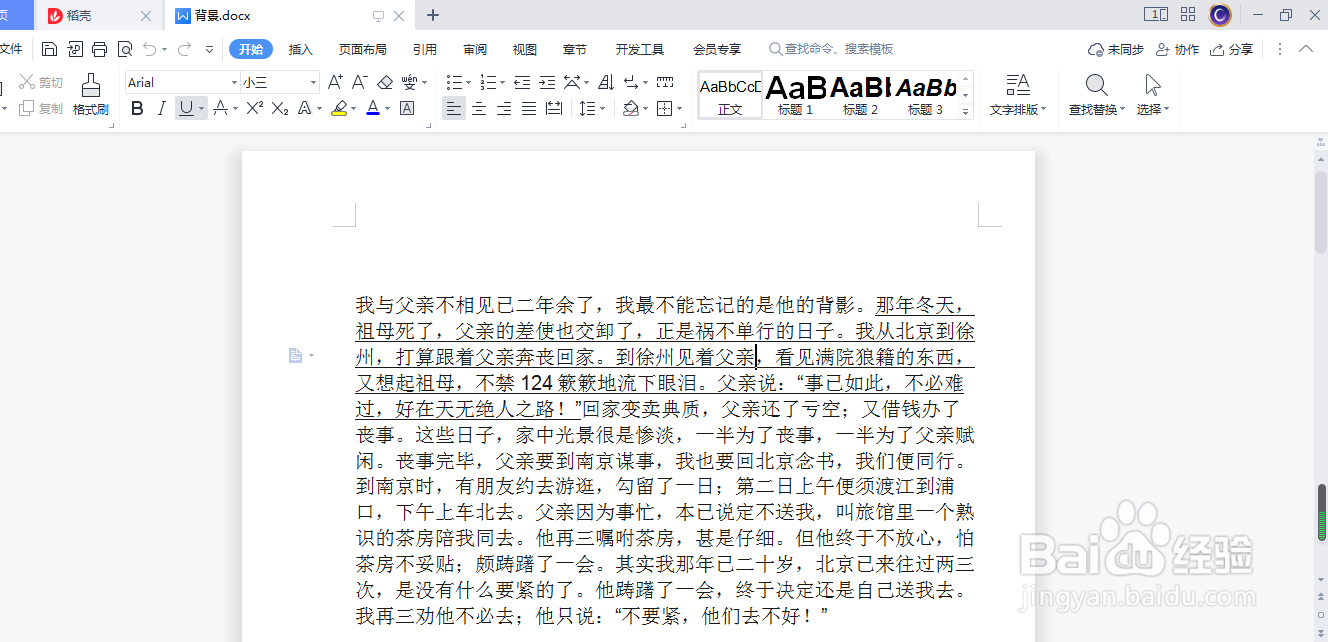This screenshot has width=1328, height=642.
Task: Expand the styles gallery more arrow
Action: click(x=966, y=112)
